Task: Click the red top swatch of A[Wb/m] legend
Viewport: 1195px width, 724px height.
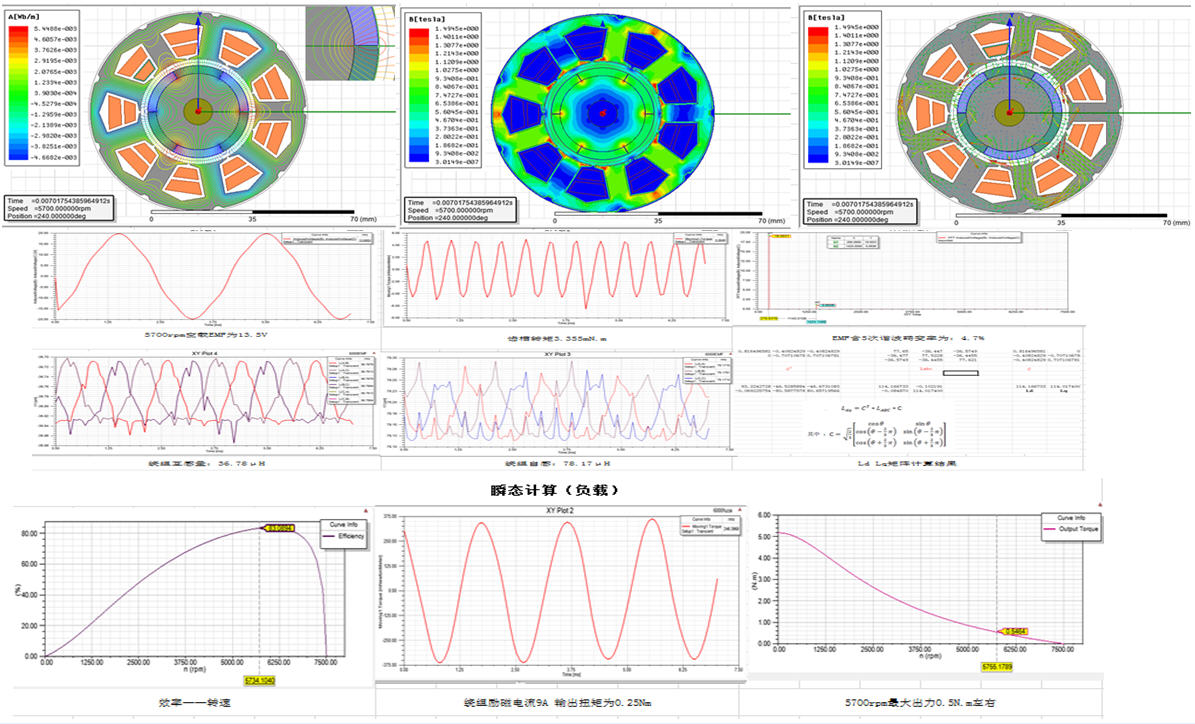Action: pyautogui.click(x=18, y=27)
